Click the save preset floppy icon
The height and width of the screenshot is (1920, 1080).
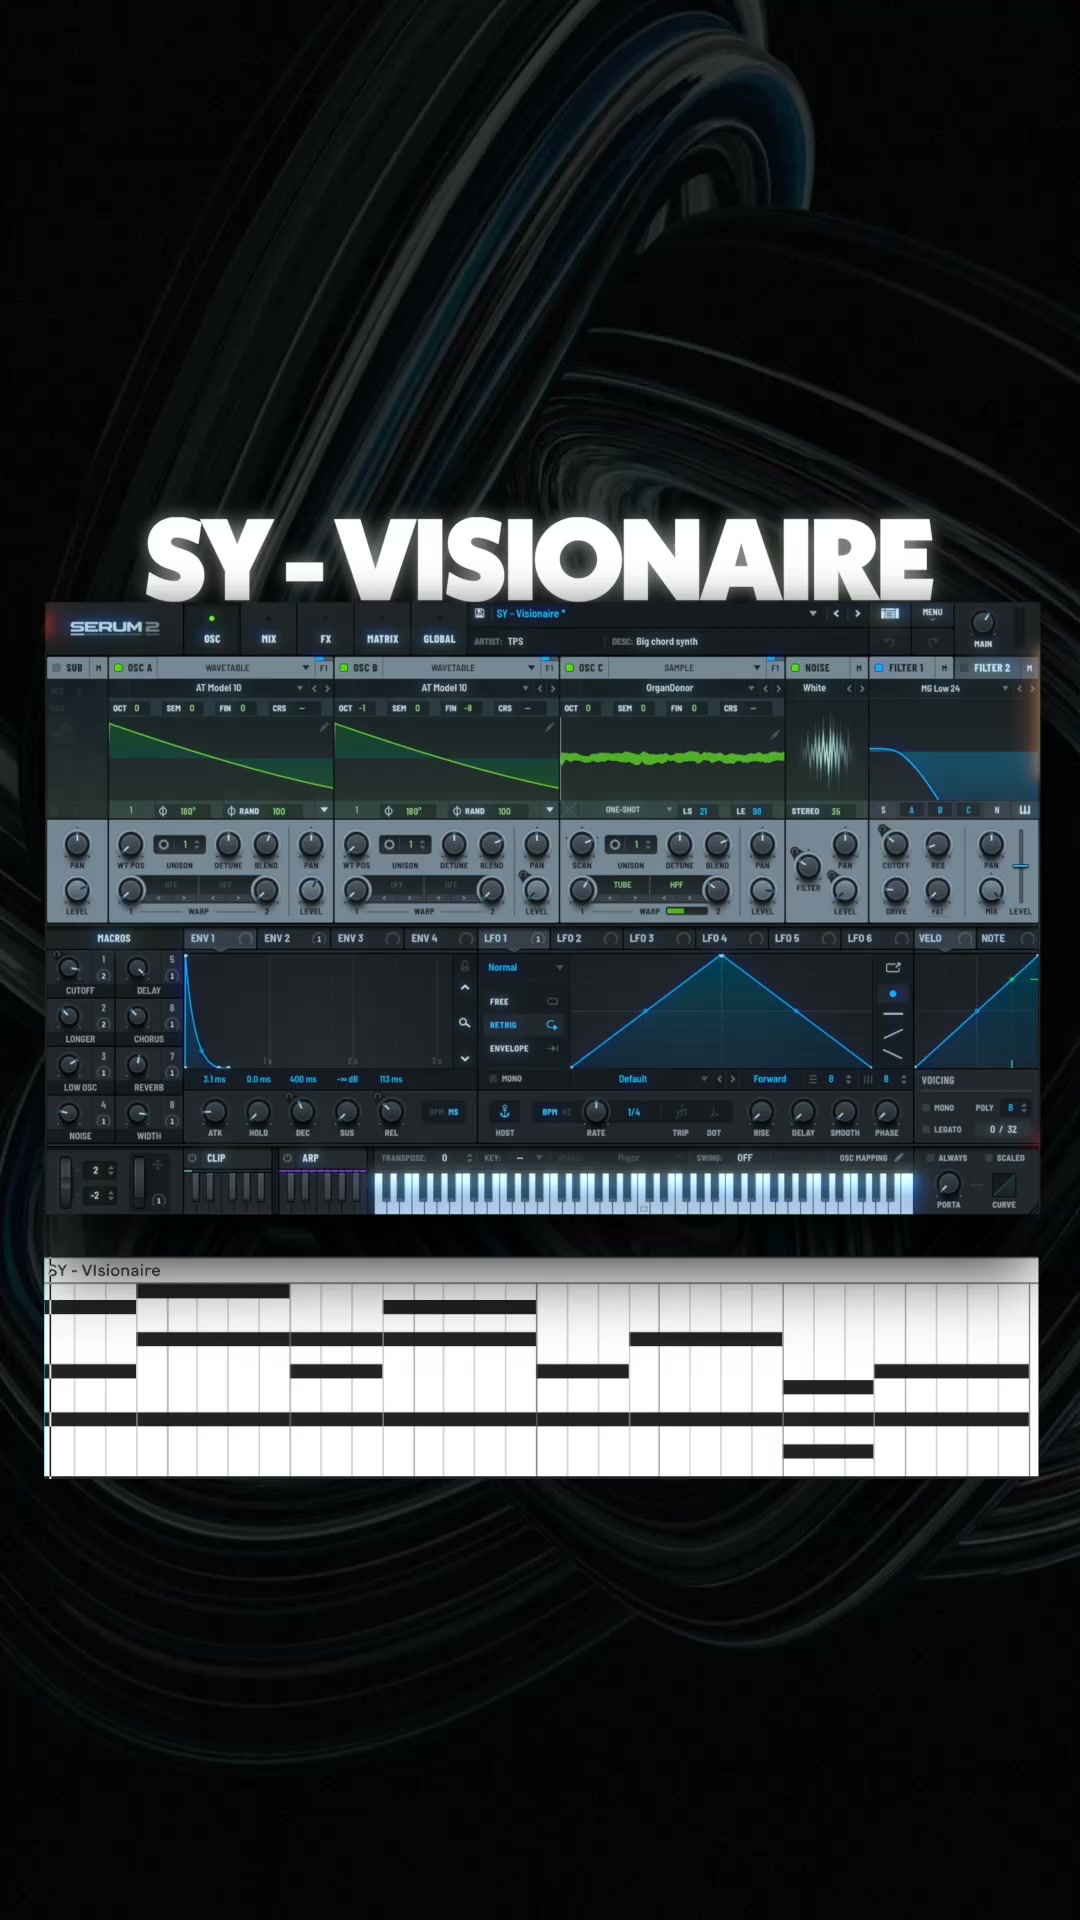coord(480,613)
